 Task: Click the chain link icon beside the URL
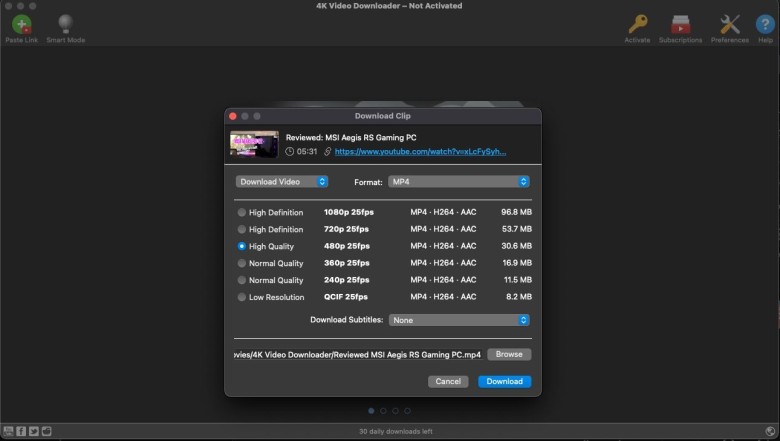pos(327,152)
